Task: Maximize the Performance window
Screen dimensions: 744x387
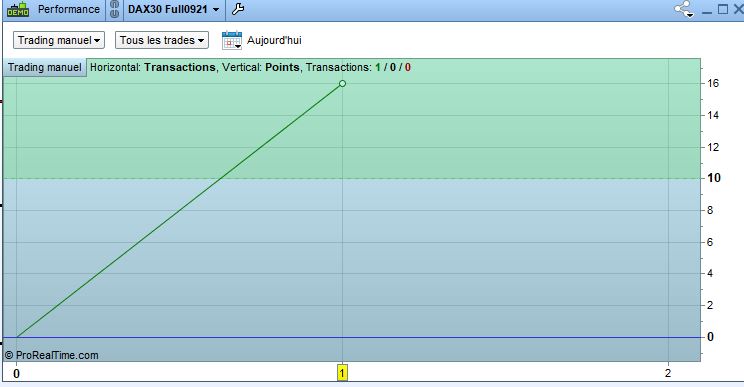Action: coord(723,9)
